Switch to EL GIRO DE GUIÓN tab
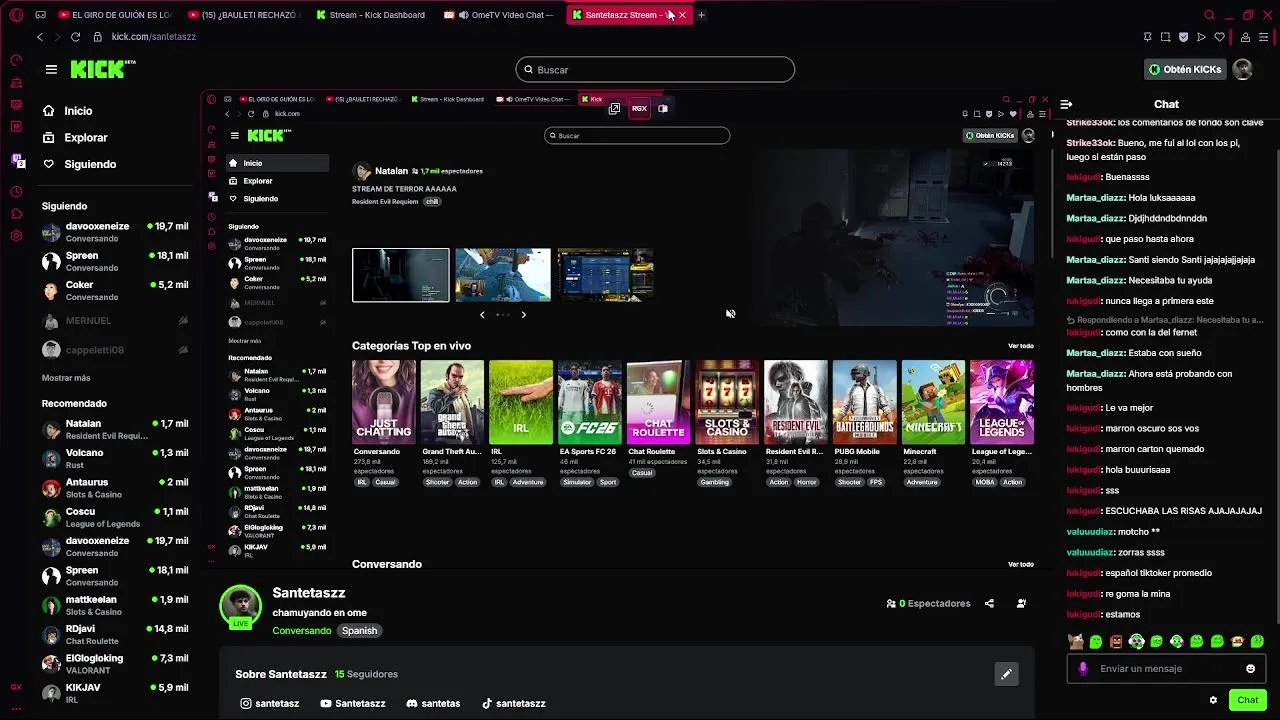Screen dimensions: 1280x720 [x=115, y=15]
